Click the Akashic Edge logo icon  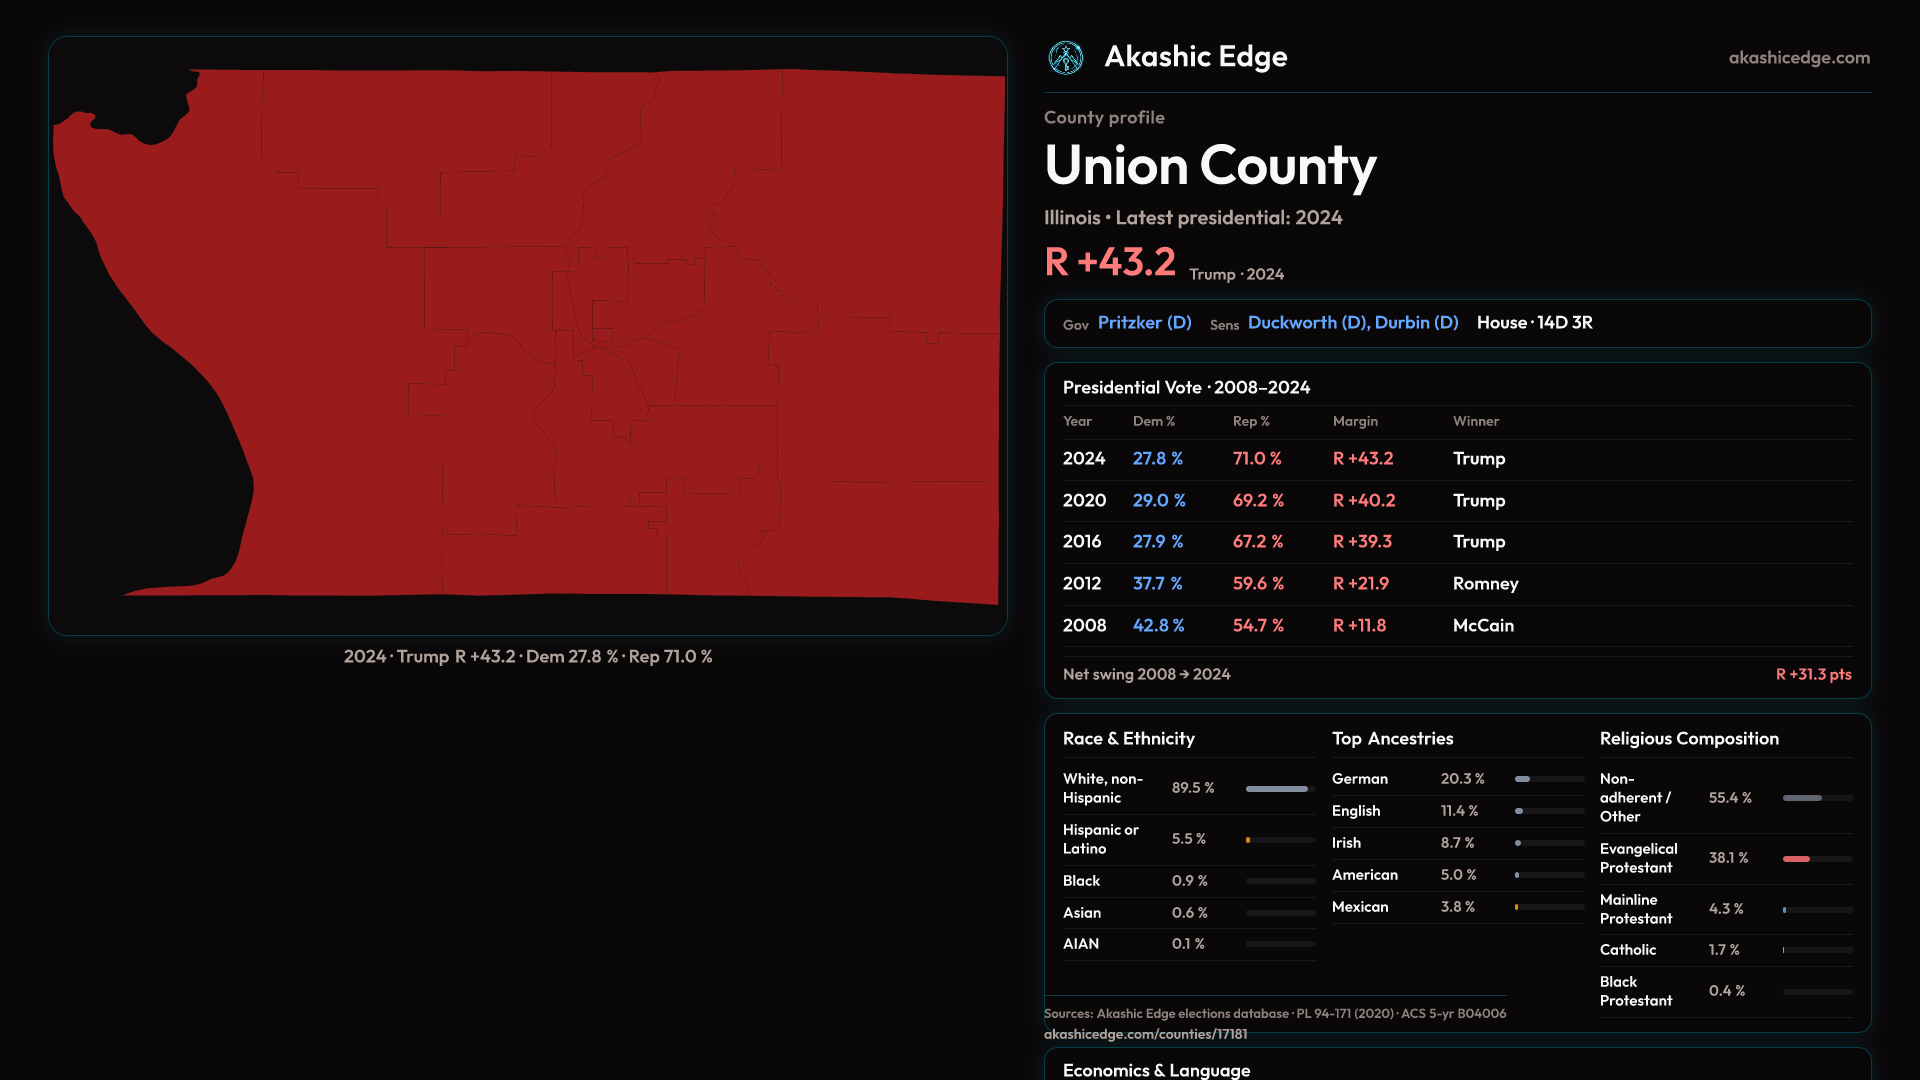pyautogui.click(x=1065, y=58)
